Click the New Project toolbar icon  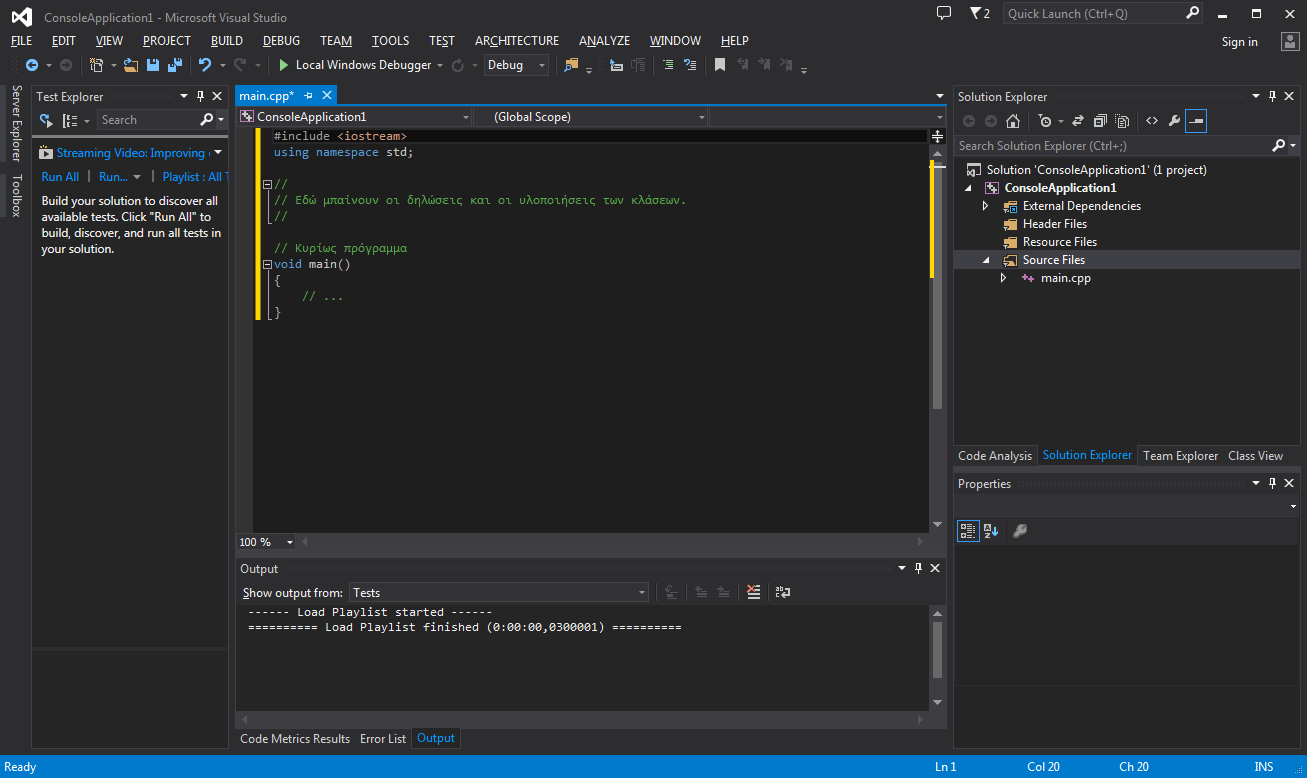(97, 65)
